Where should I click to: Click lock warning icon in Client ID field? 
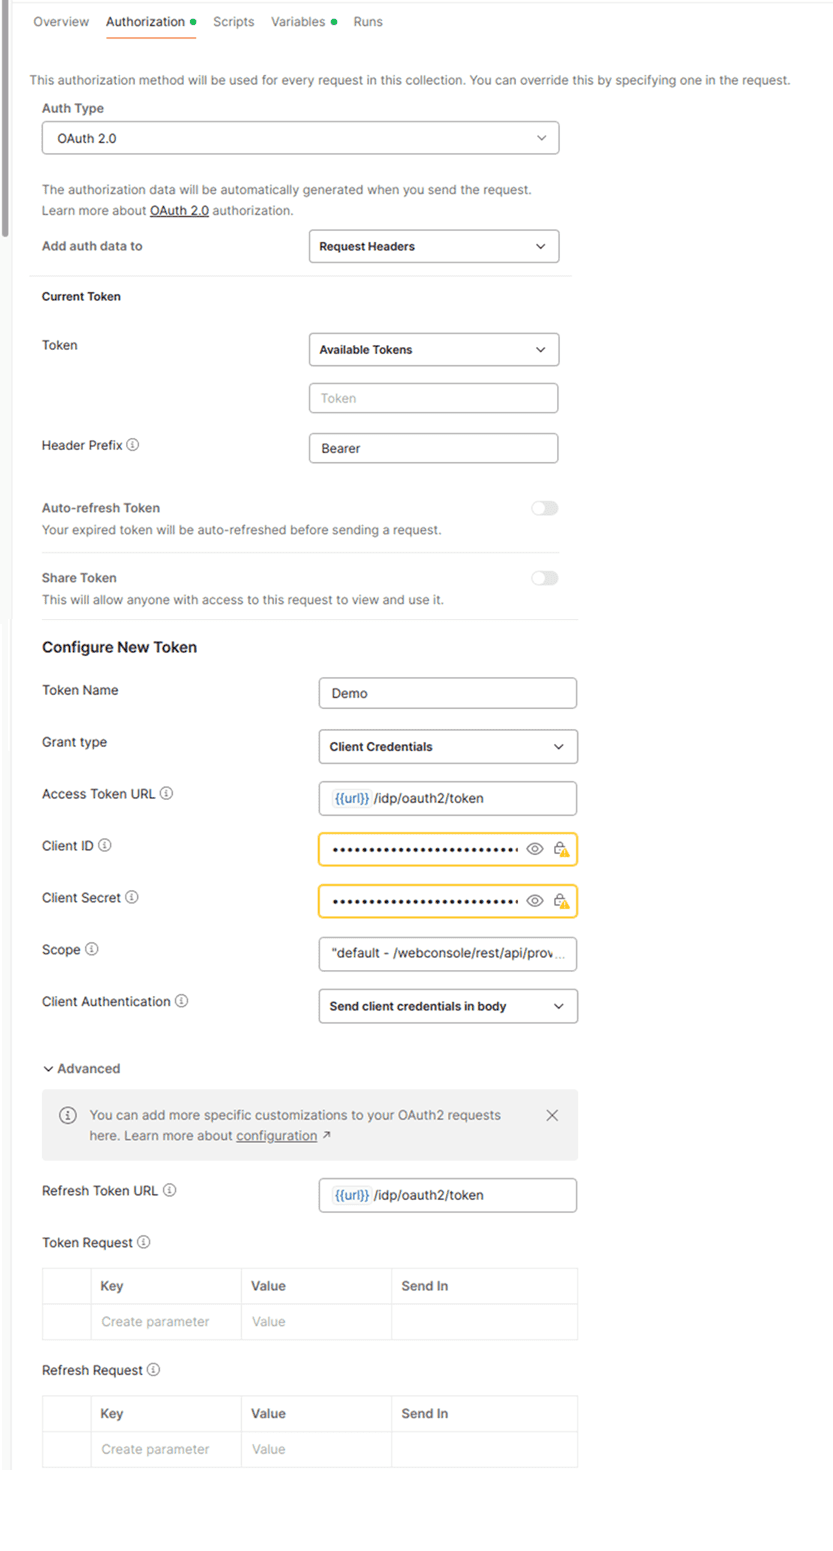click(561, 850)
